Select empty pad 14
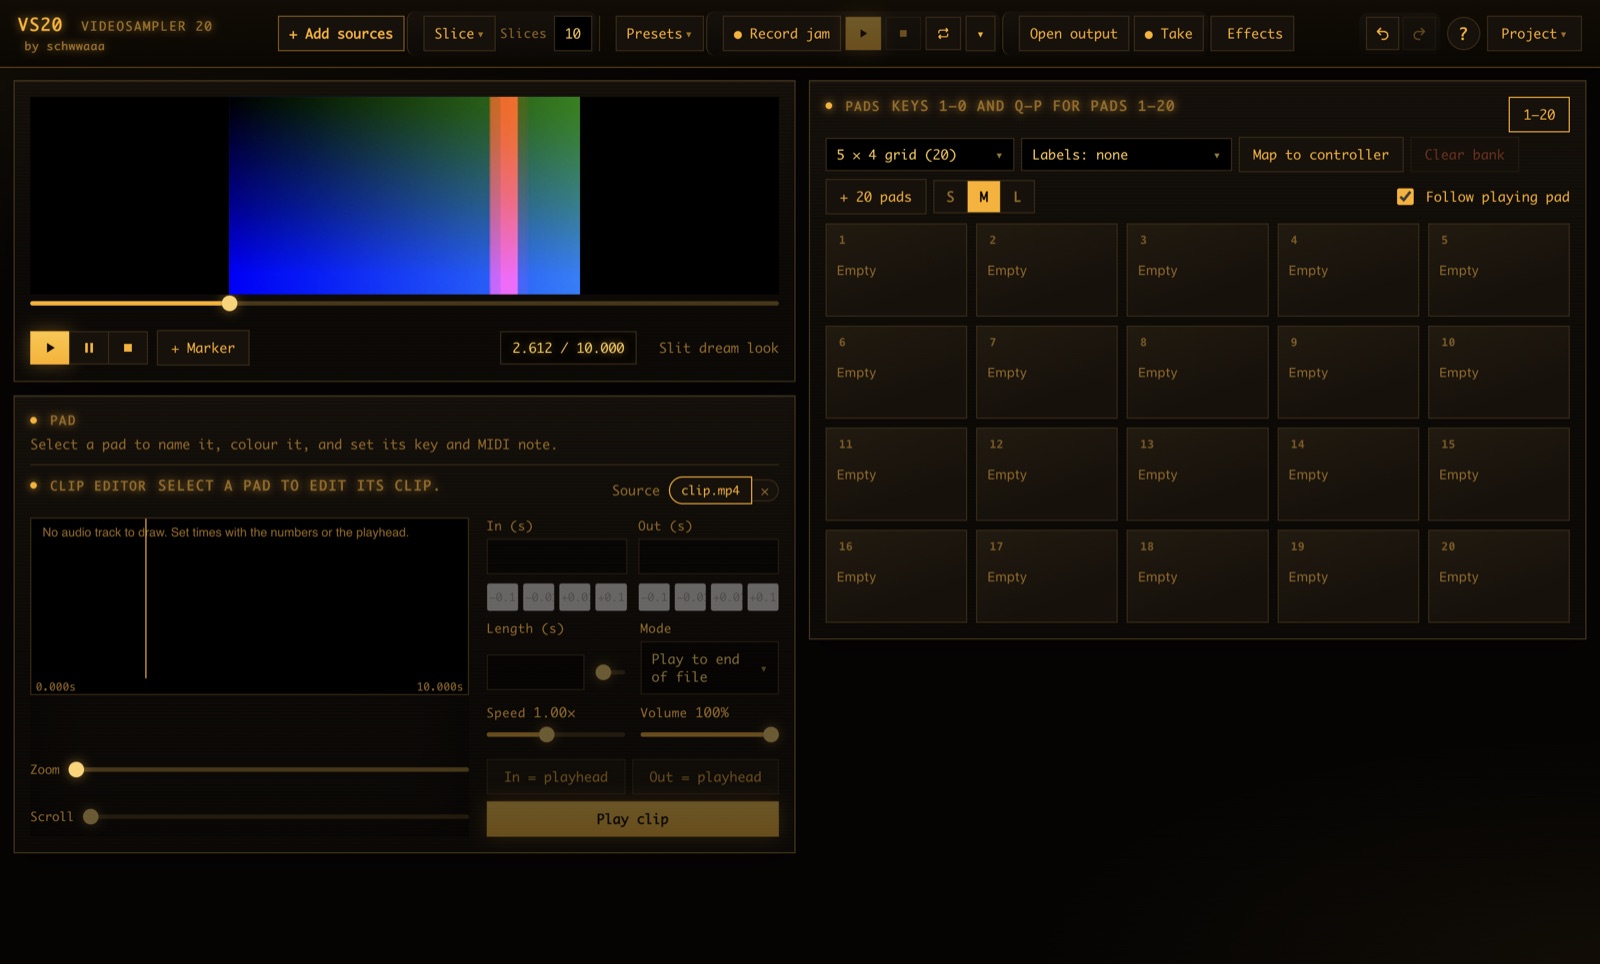 click(1348, 474)
